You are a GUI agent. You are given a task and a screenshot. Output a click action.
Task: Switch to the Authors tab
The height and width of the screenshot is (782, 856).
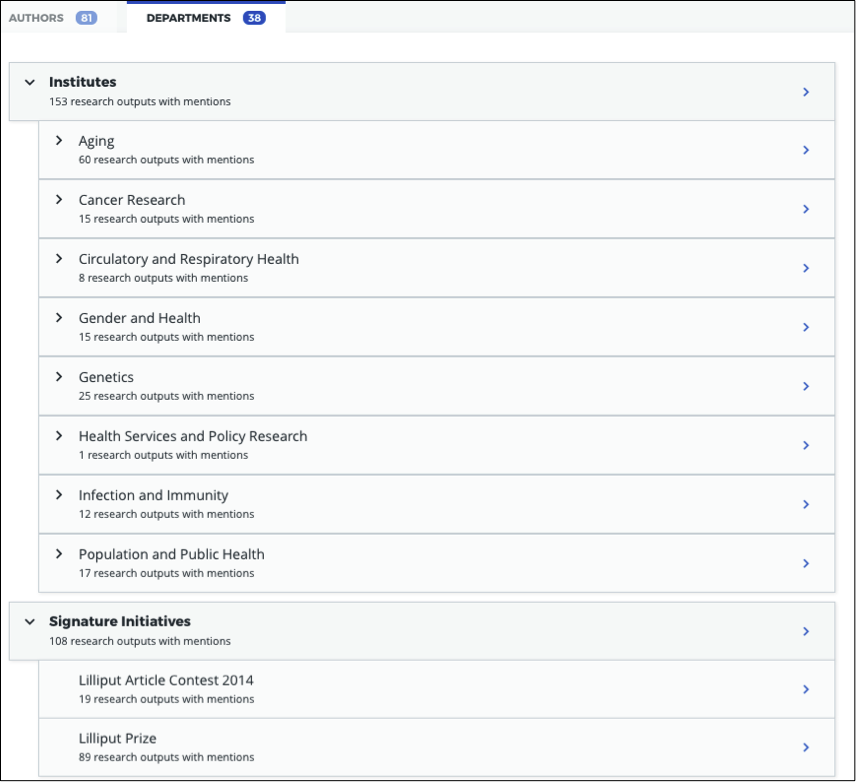coord(53,18)
